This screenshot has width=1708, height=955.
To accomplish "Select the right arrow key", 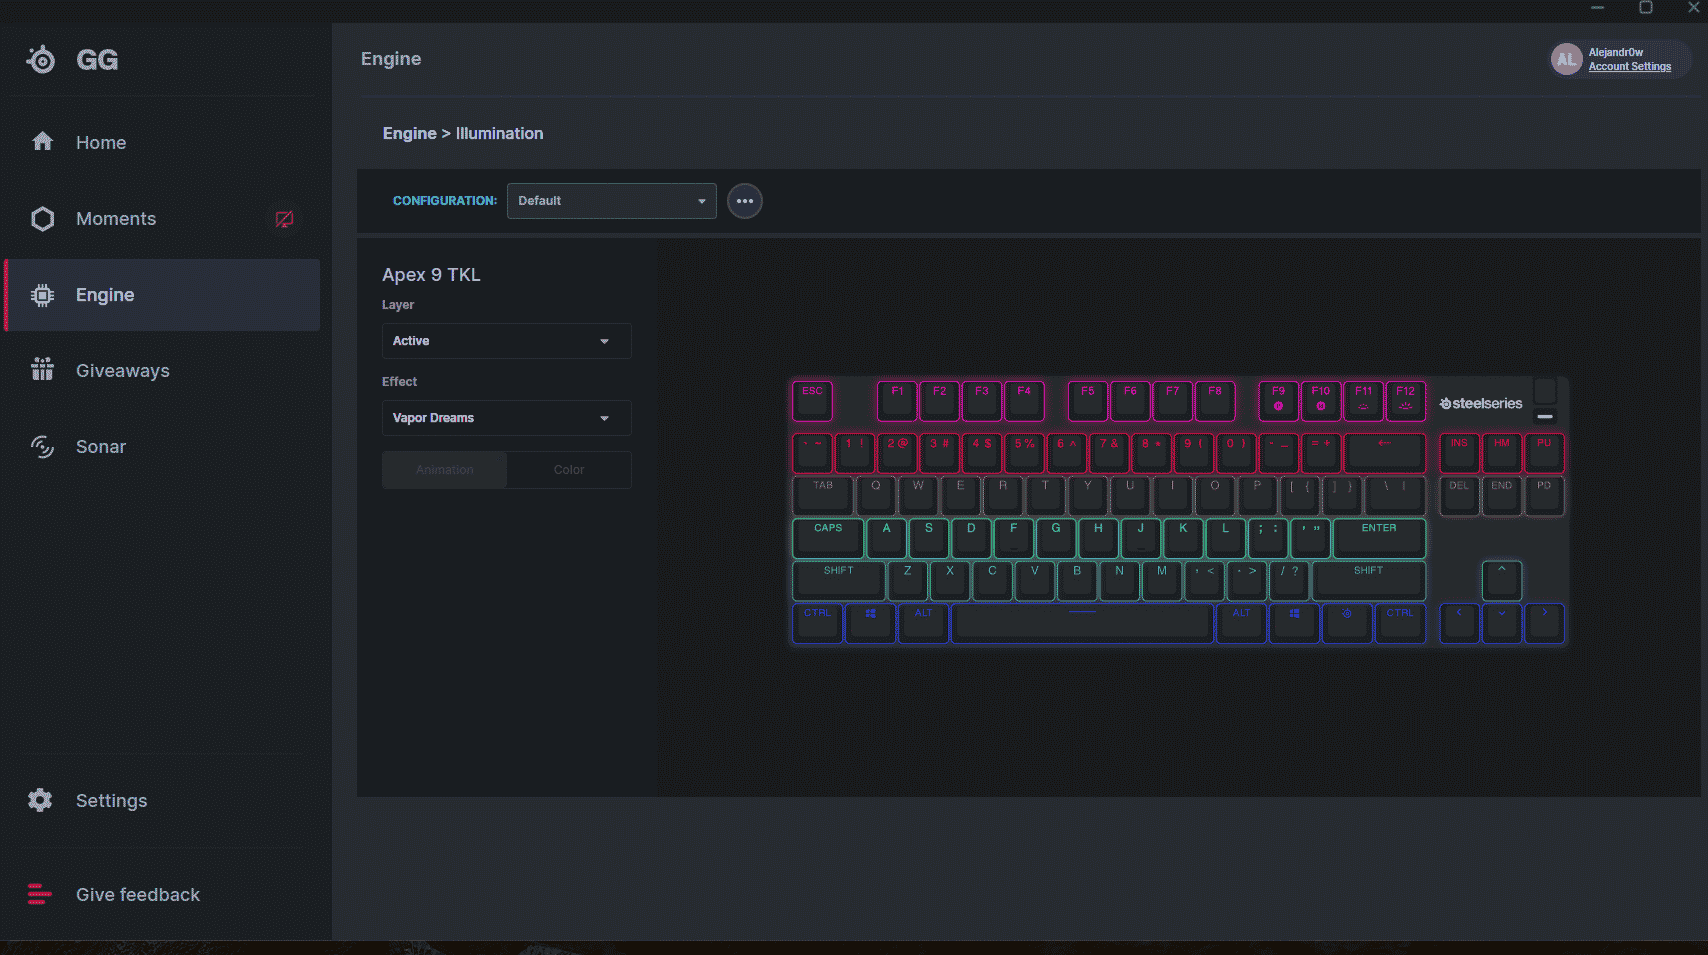I will click(x=1544, y=623).
